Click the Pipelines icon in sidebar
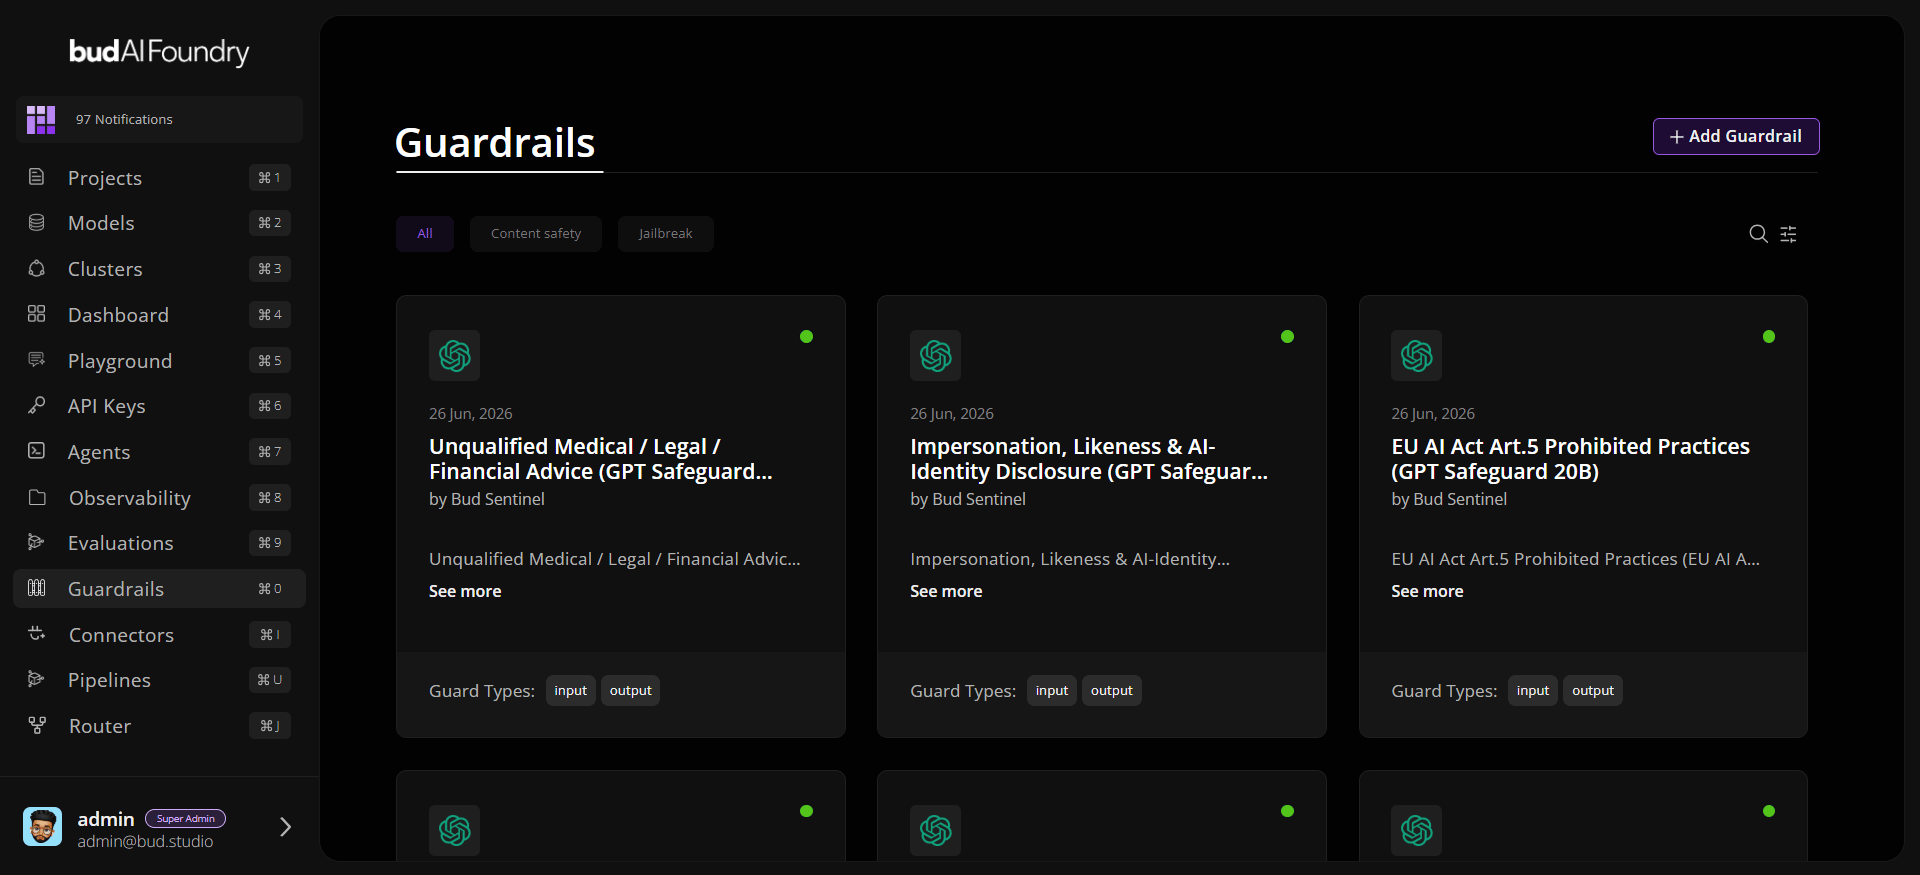This screenshot has height=875, width=1920. click(x=37, y=679)
